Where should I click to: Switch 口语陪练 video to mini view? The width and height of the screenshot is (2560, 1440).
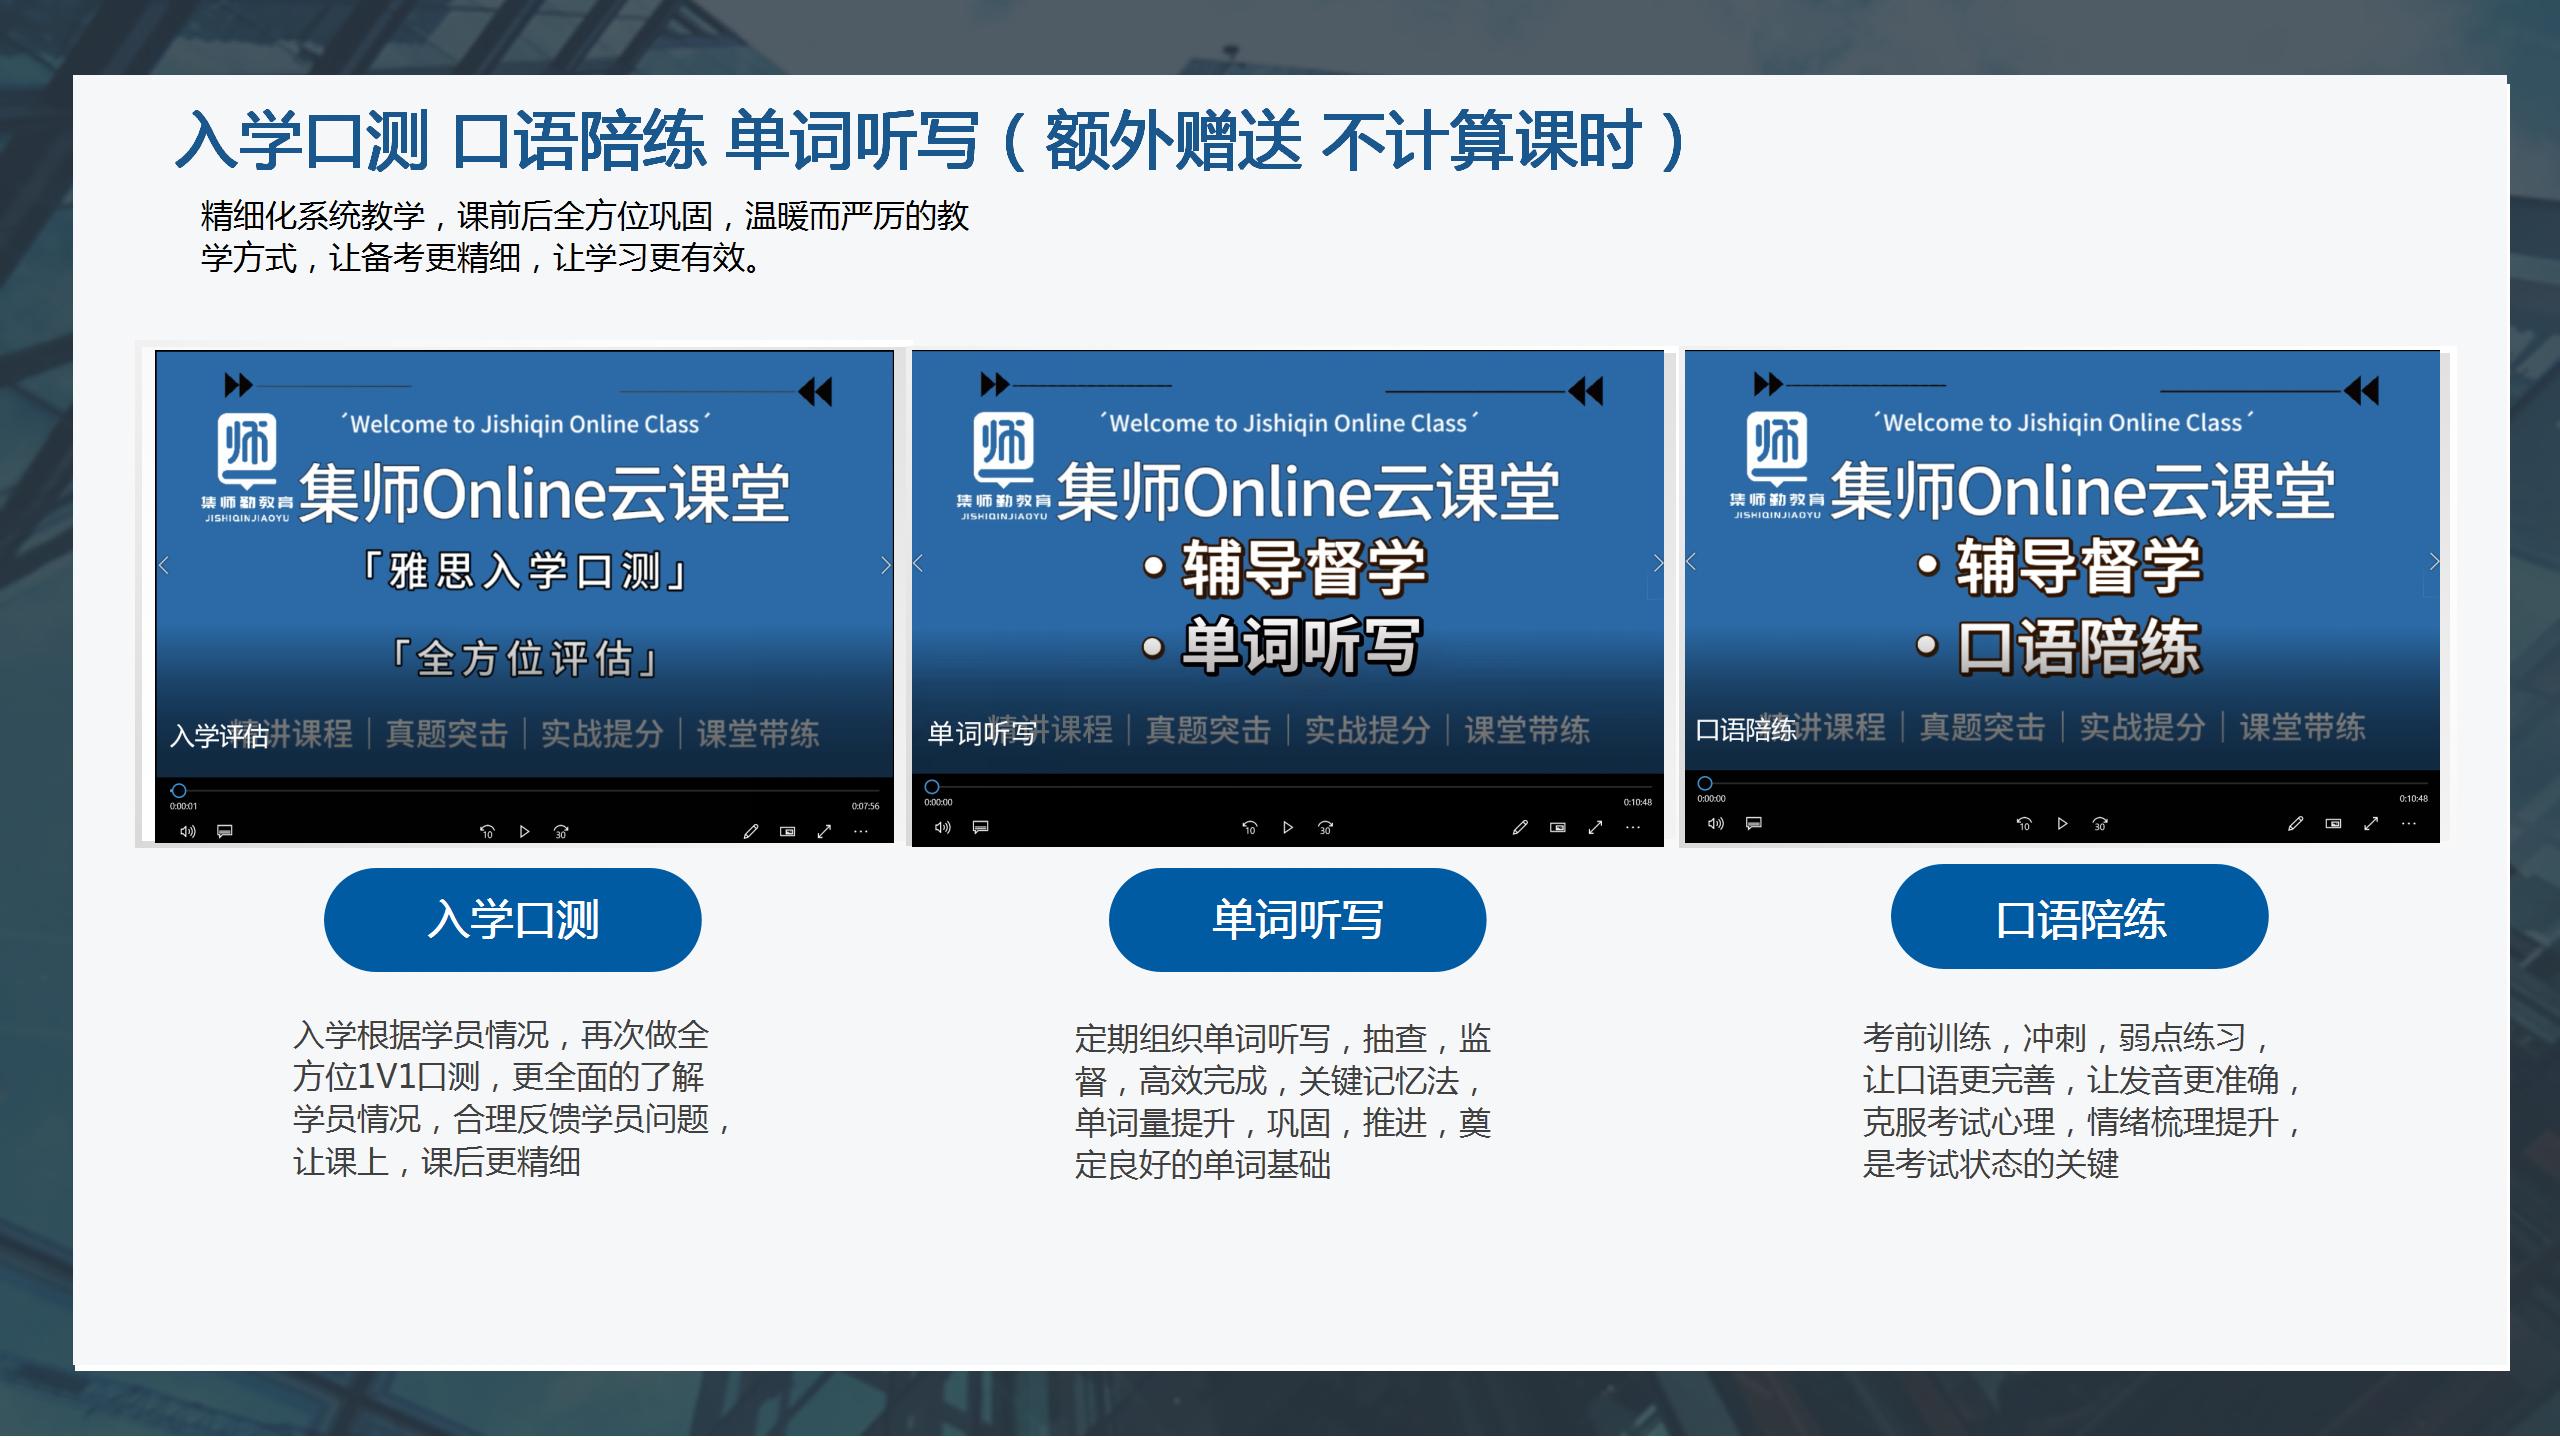[2333, 824]
